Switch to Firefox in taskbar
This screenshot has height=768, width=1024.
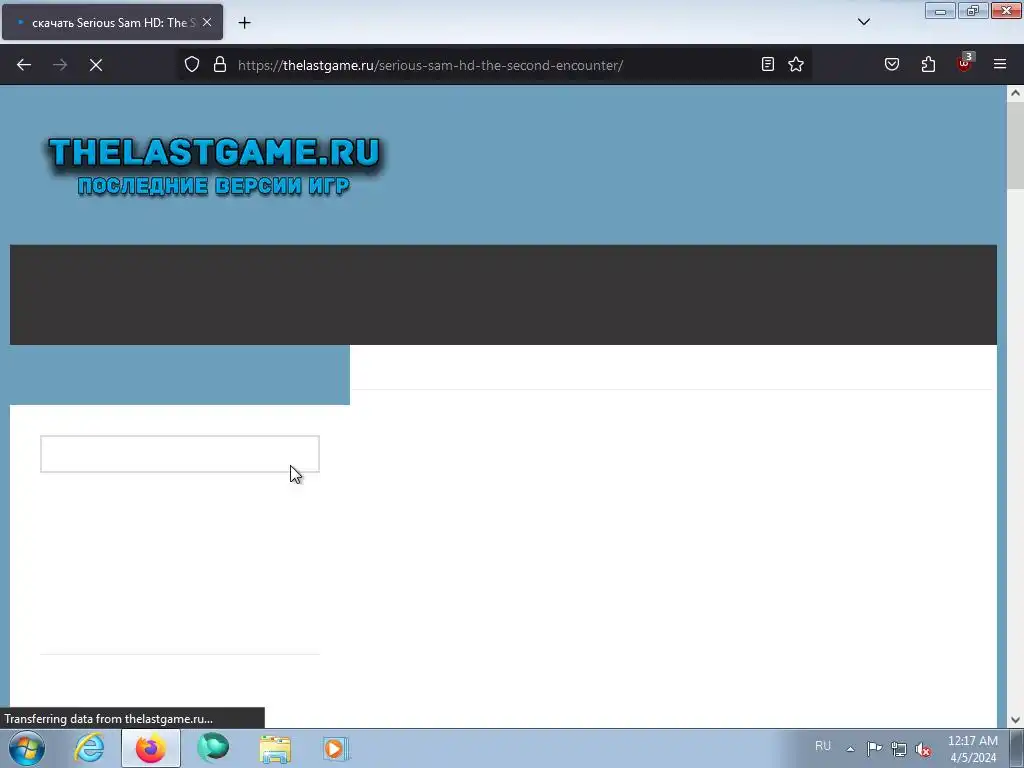click(x=151, y=748)
